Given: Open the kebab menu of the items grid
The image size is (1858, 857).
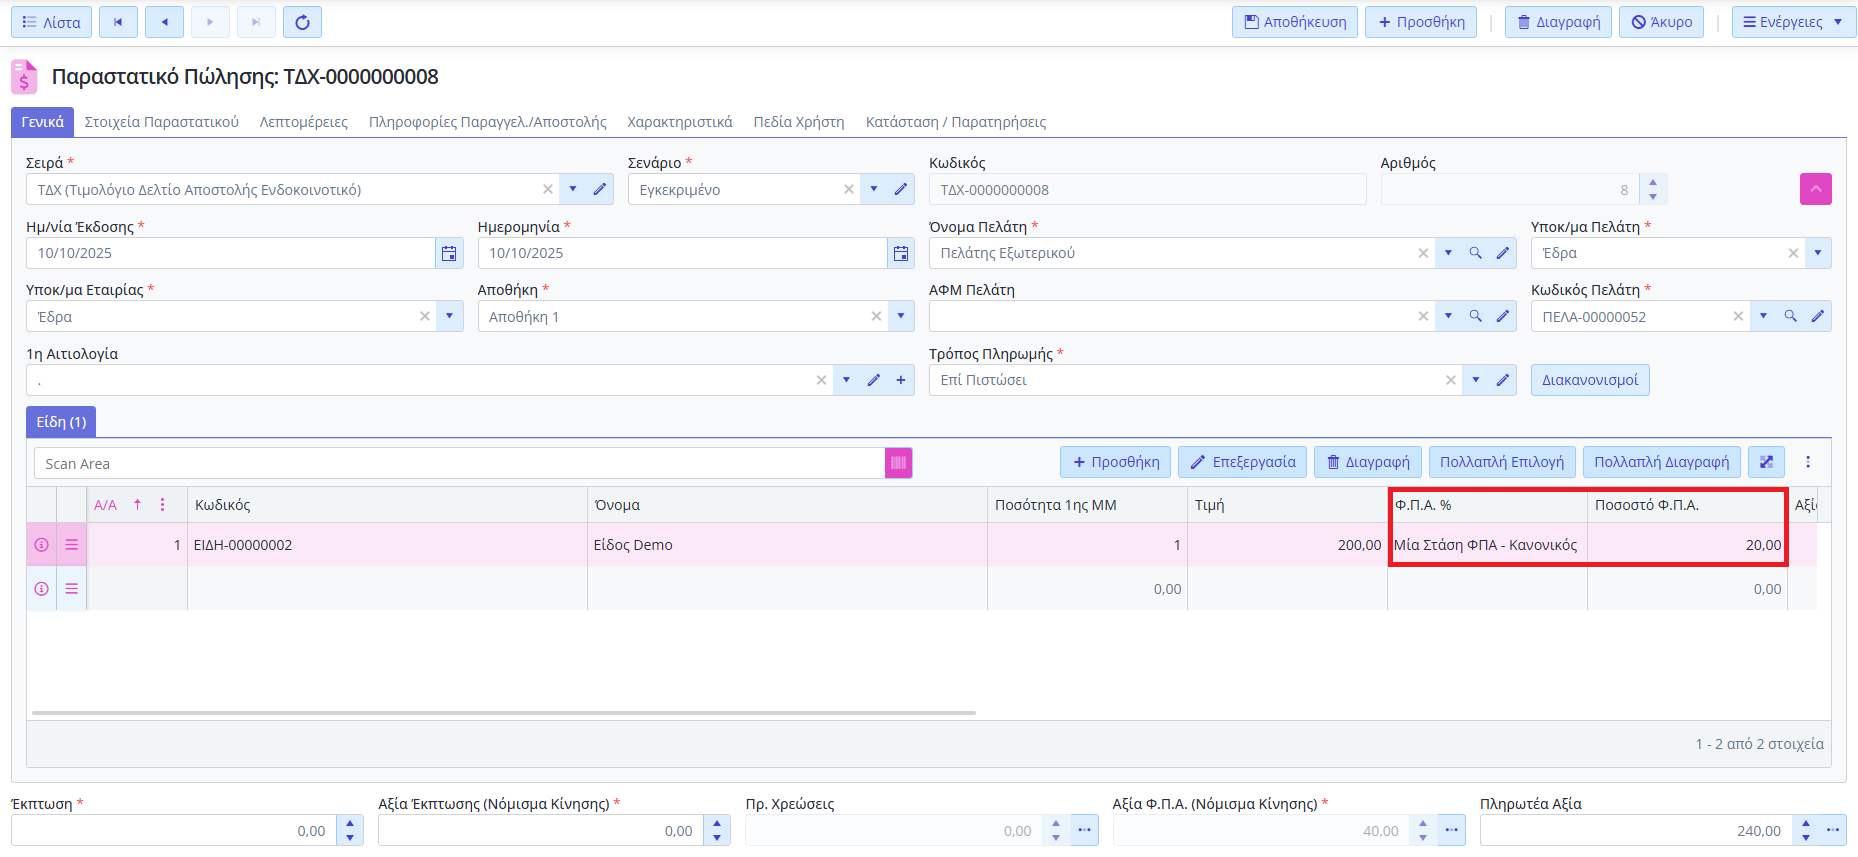Looking at the screenshot, I should (1808, 462).
